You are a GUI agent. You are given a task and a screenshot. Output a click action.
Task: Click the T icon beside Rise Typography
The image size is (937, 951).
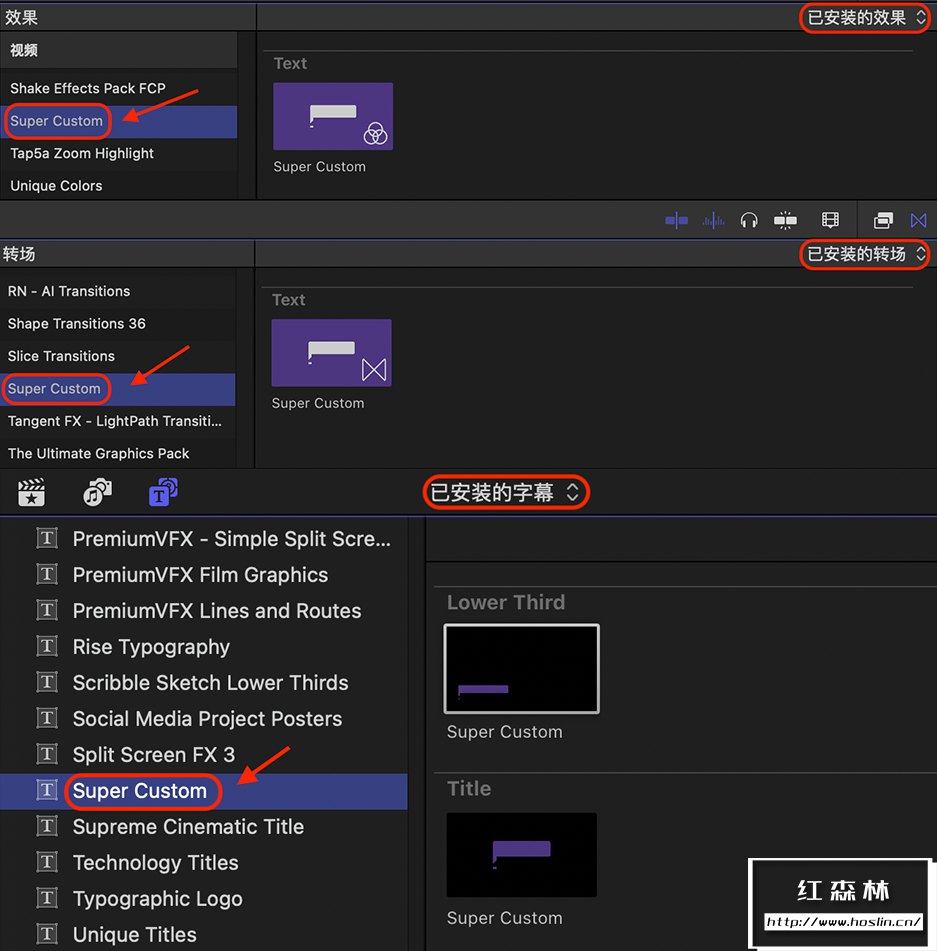47,647
